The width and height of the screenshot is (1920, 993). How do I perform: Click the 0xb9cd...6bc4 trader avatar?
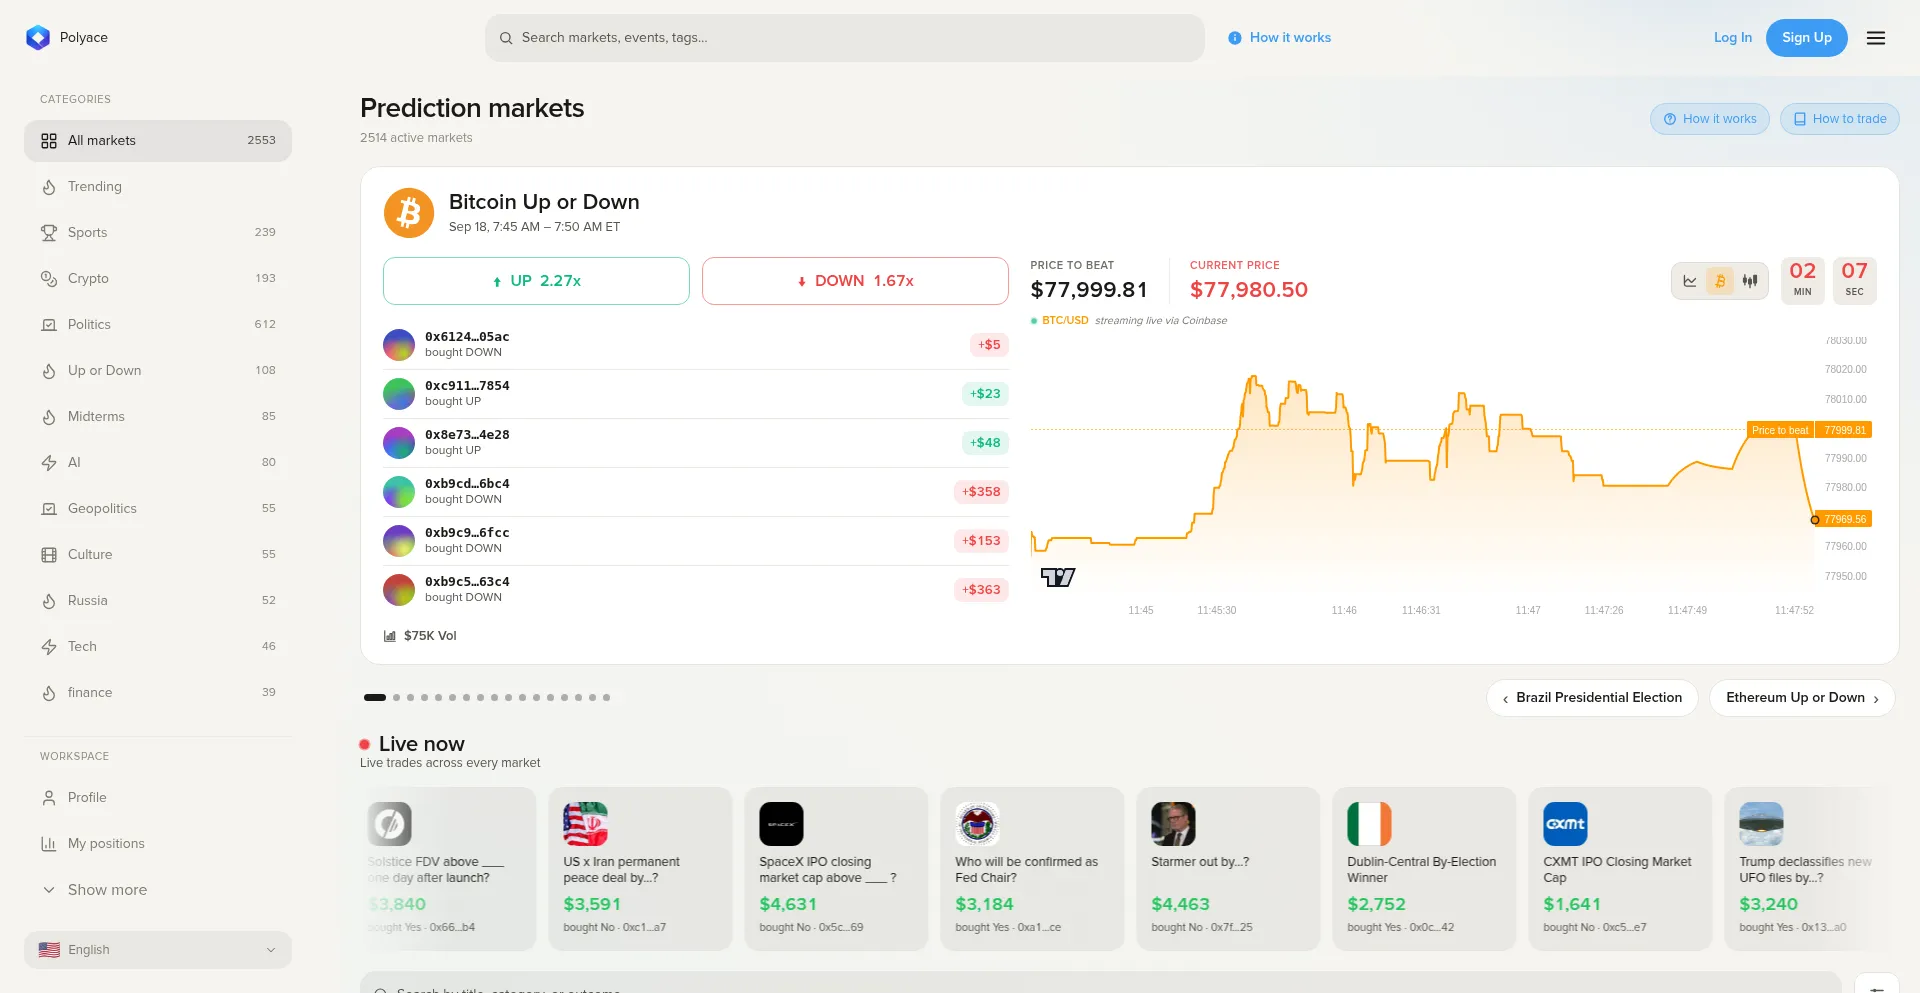point(399,492)
